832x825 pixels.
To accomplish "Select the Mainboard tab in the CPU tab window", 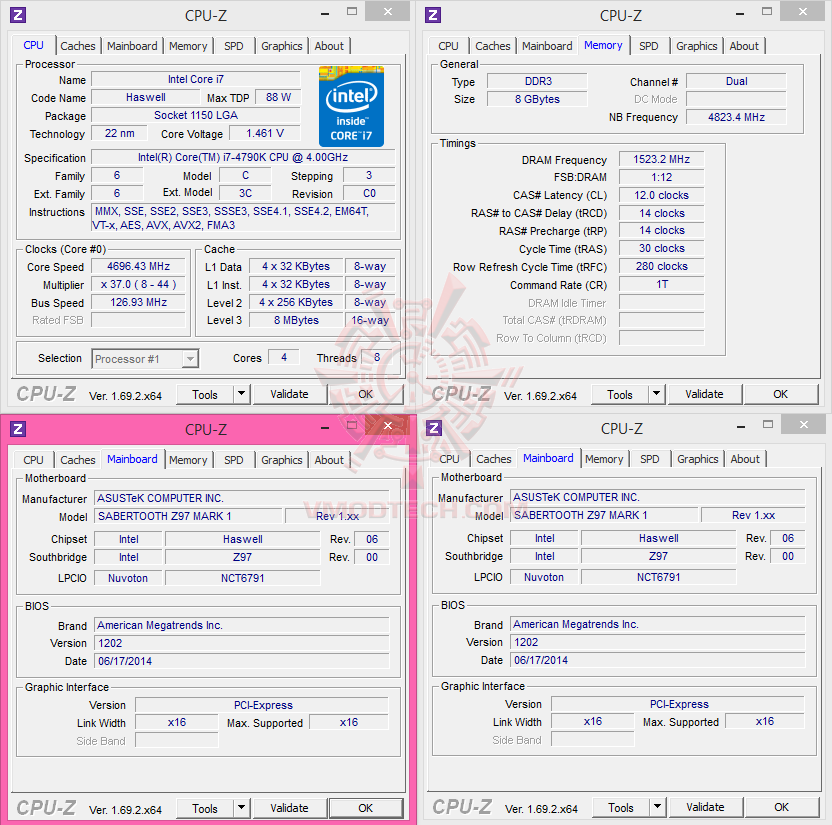I will coord(132,46).
